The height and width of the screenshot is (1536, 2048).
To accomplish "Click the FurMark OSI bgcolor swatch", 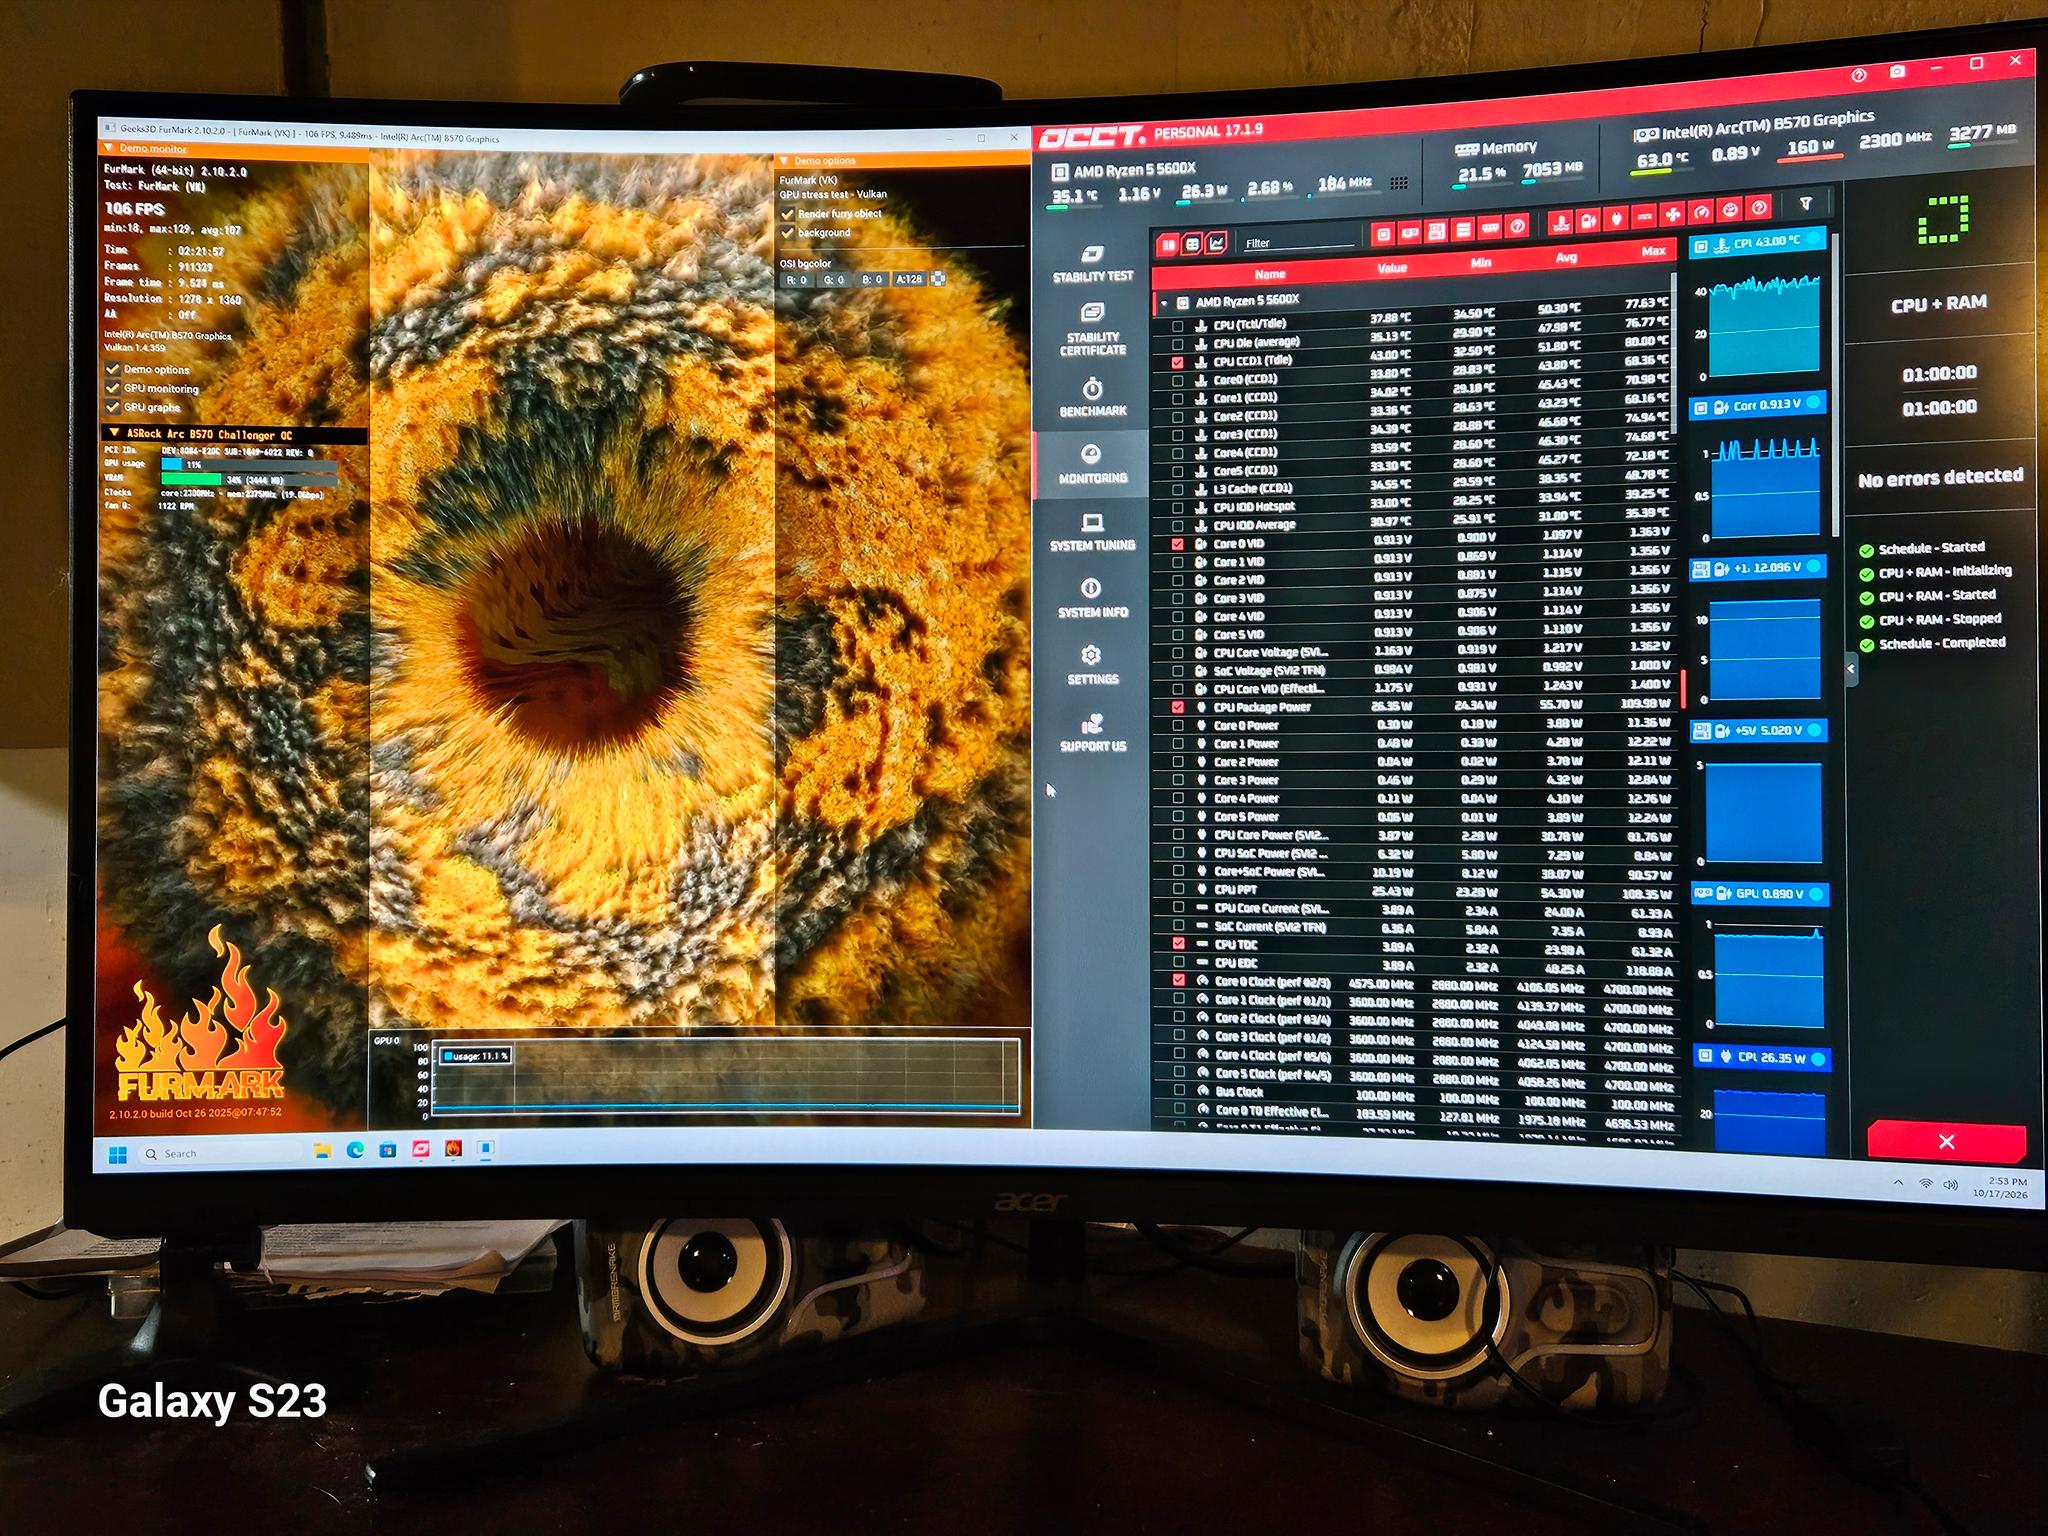I will (937, 279).
